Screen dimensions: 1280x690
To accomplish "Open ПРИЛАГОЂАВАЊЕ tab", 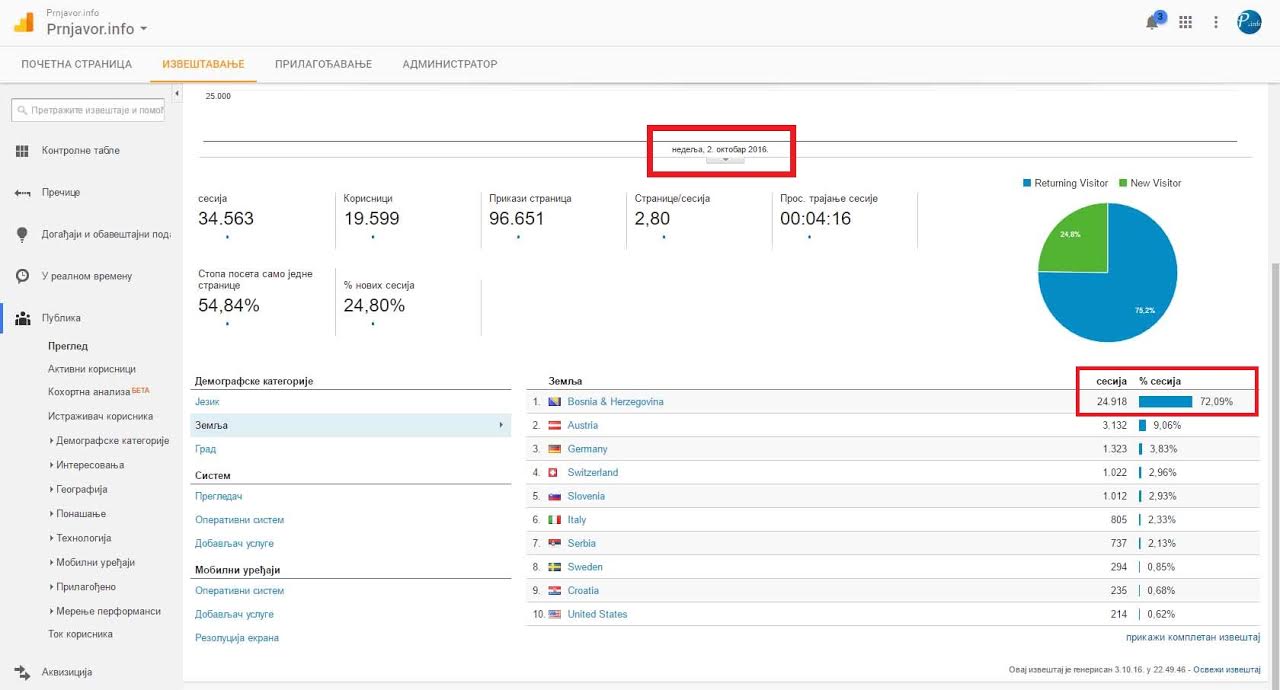I will 323,64.
